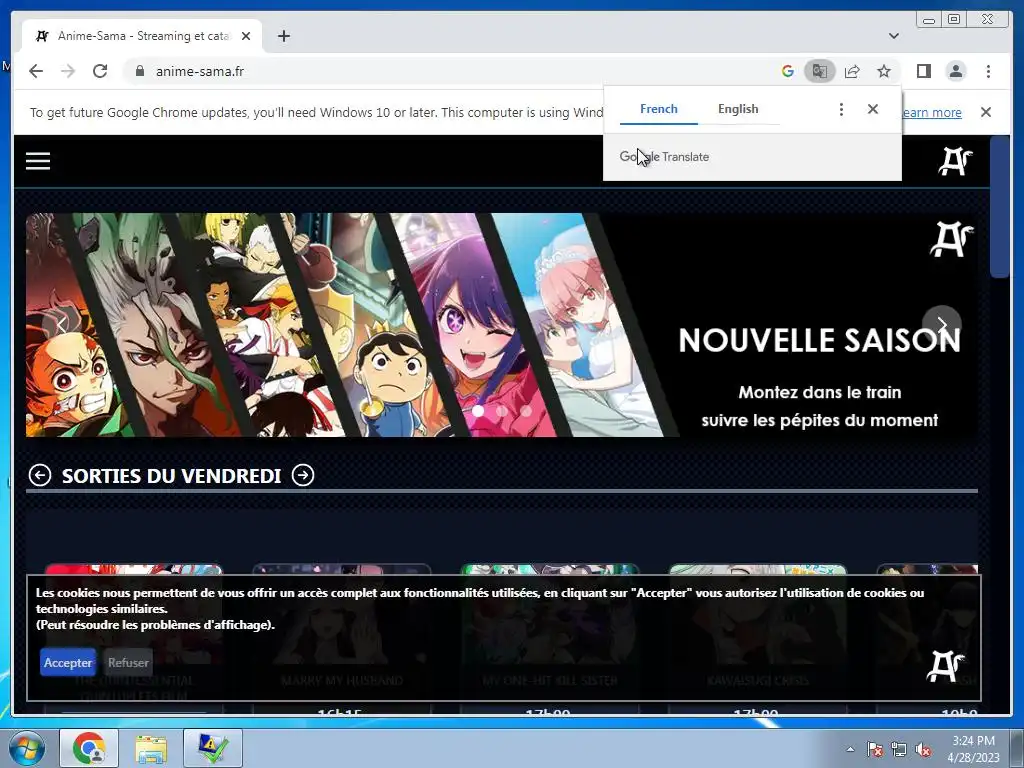The width and height of the screenshot is (1024, 768).
Task: Click the muted volume tray icon
Action: (923, 750)
